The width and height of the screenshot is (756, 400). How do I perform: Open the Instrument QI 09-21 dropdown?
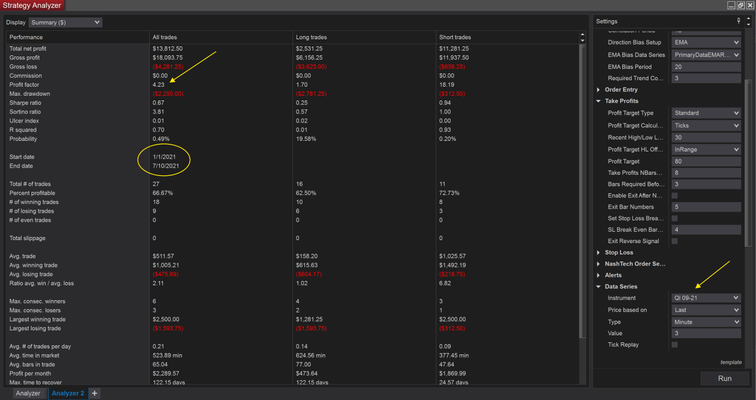coord(706,298)
